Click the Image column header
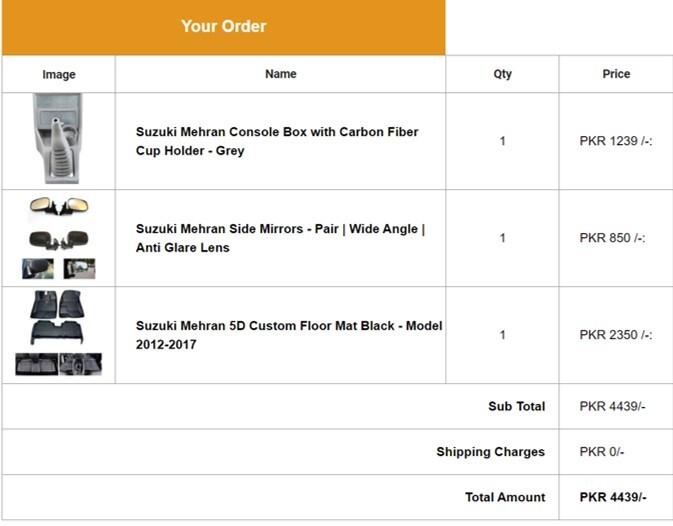The width and height of the screenshot is (673, 526). point(59,75)
